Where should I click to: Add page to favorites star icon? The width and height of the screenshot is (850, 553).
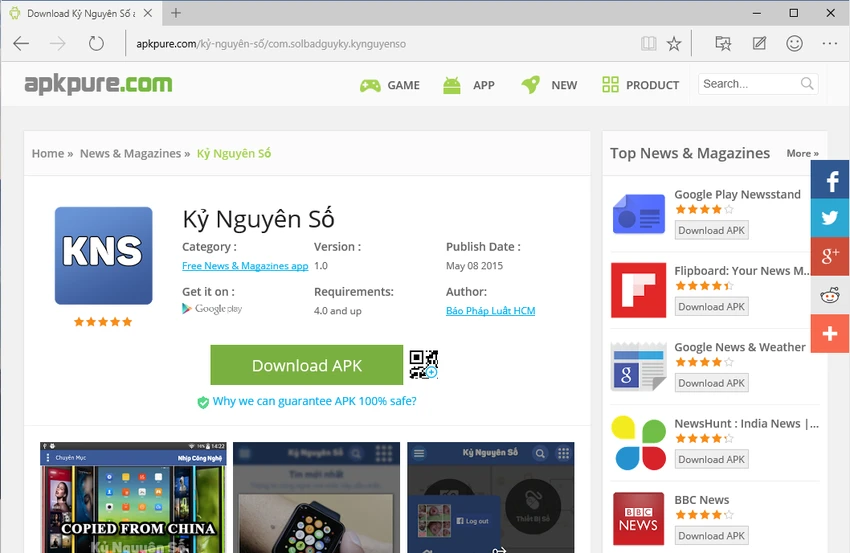(x=674, y=43)
